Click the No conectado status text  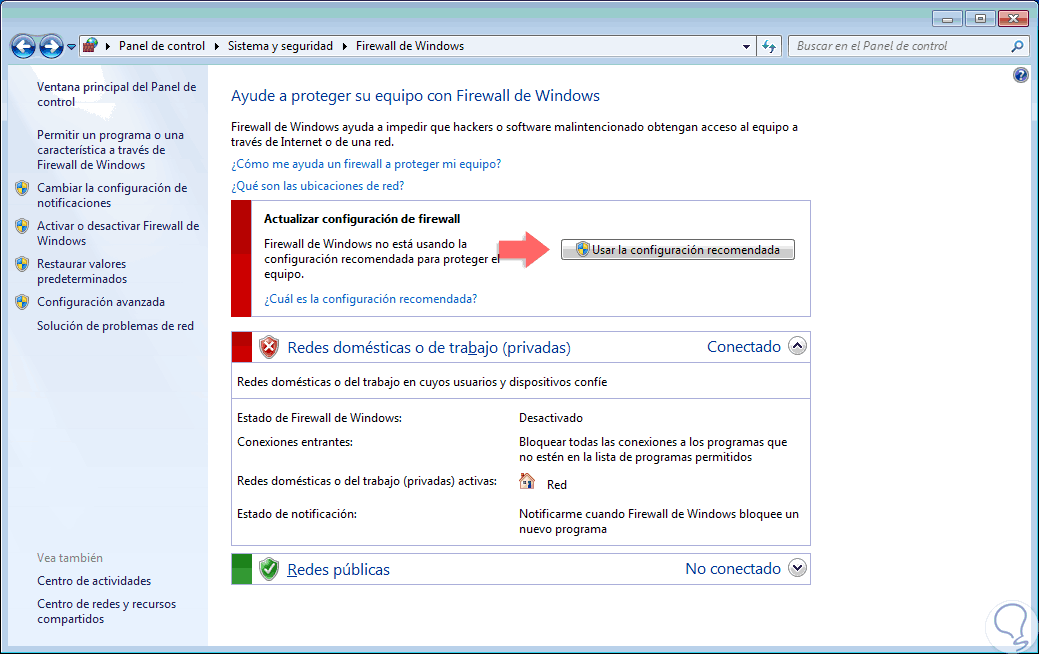pos(733,569)
